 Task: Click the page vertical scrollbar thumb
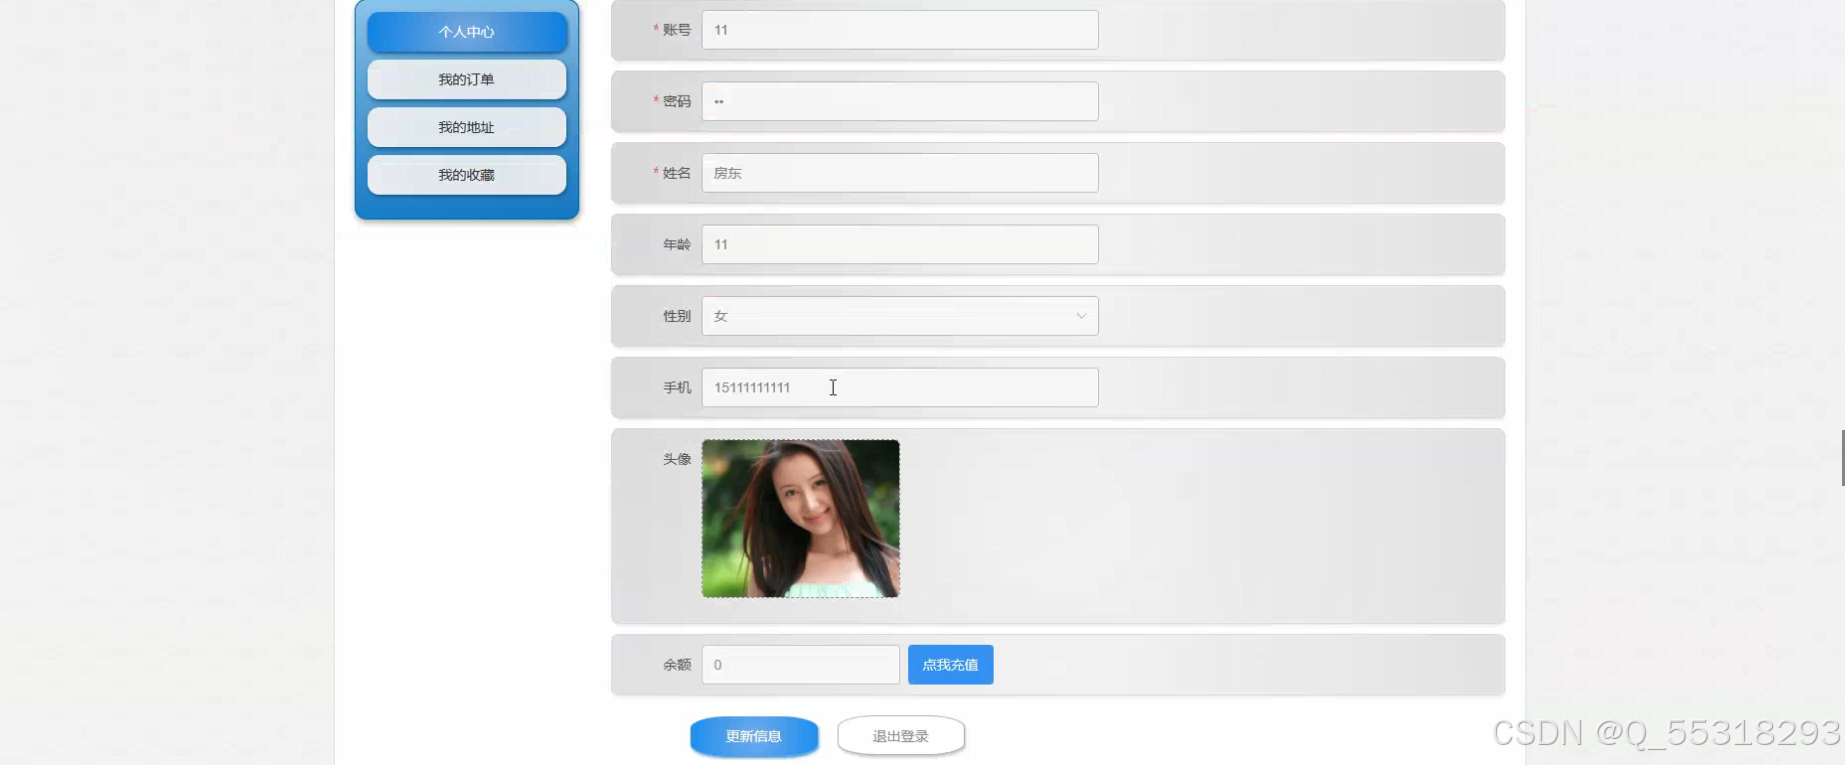point(1842,458)
